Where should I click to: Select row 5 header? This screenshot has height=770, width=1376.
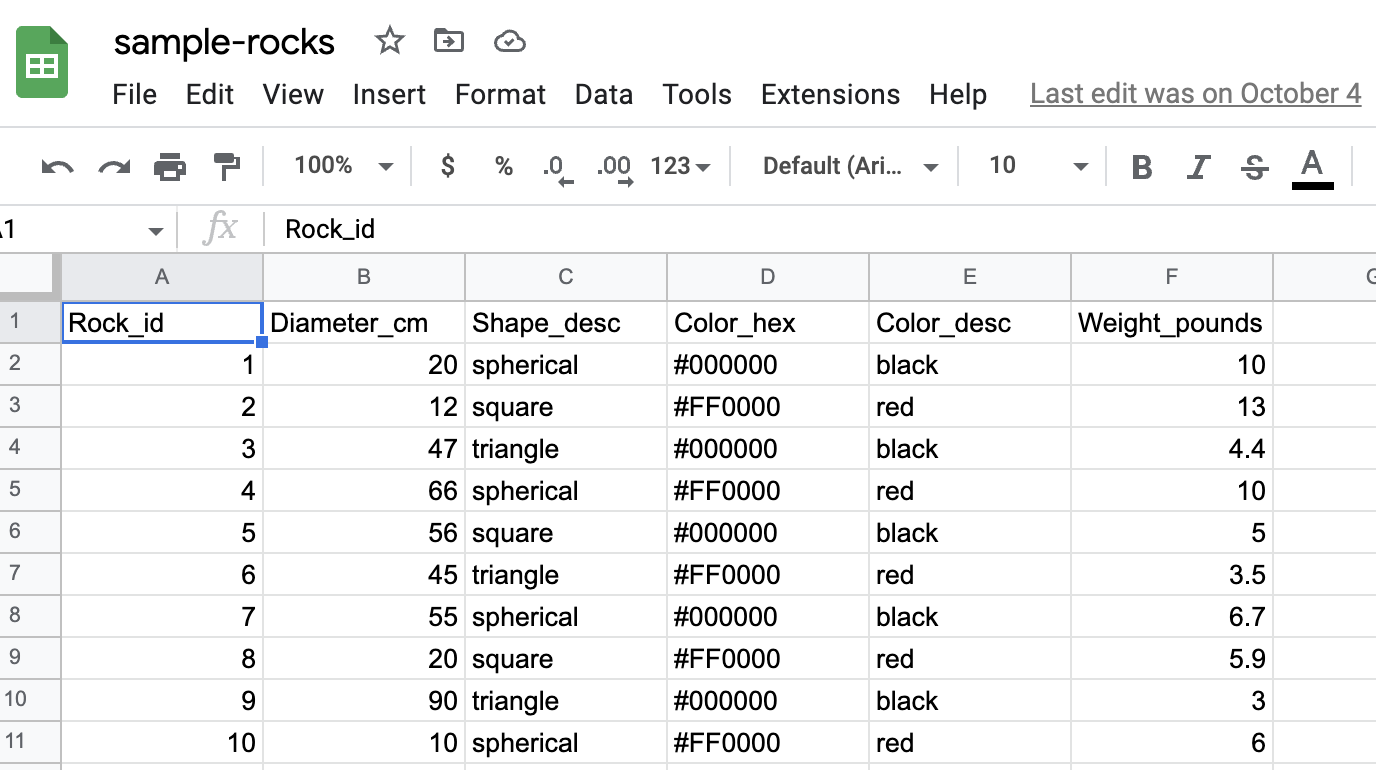click(x=31, y=490)
